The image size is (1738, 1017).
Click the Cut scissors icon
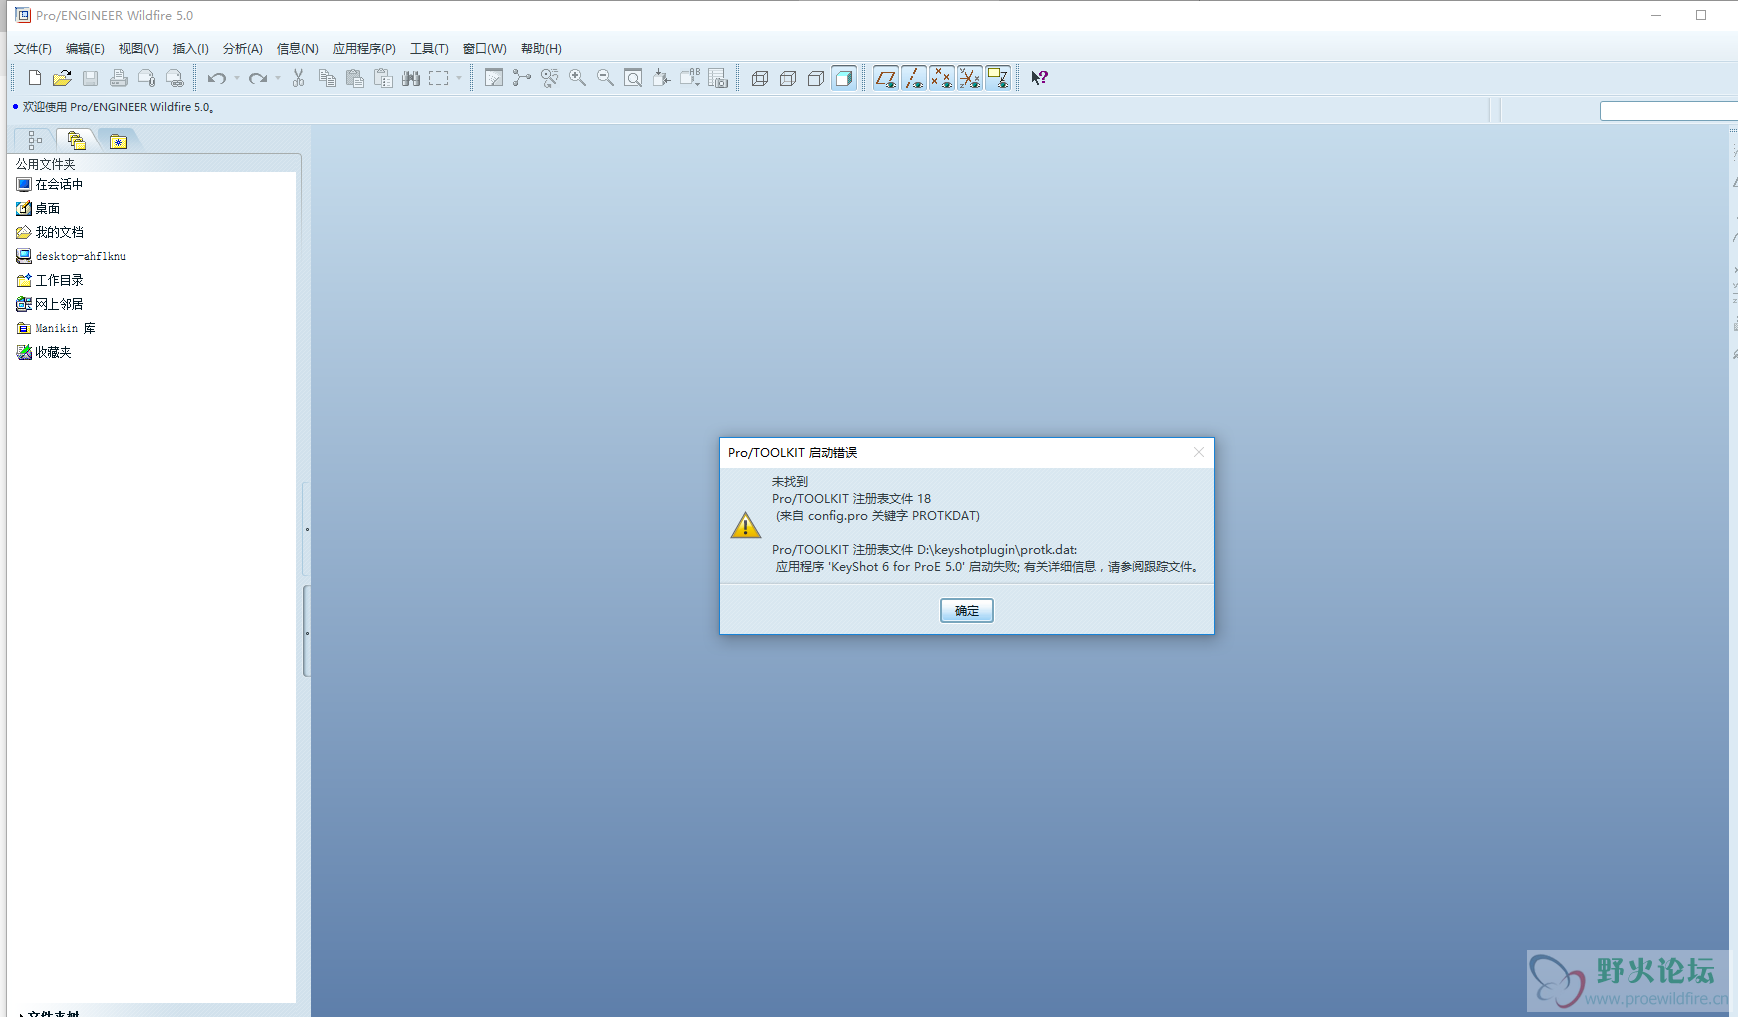[x=298, y=78]
